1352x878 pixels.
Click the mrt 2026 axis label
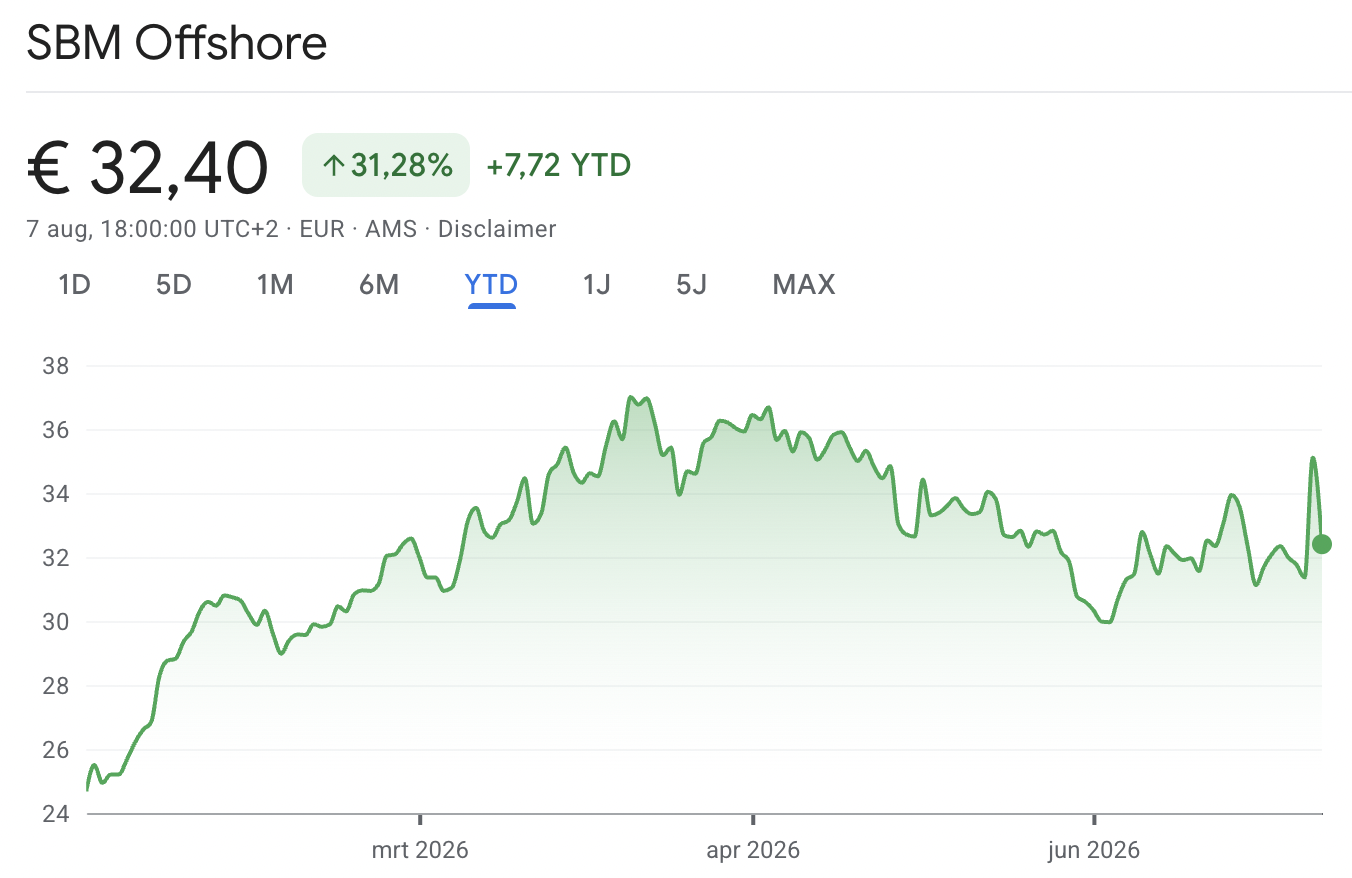tap(420, 851)
